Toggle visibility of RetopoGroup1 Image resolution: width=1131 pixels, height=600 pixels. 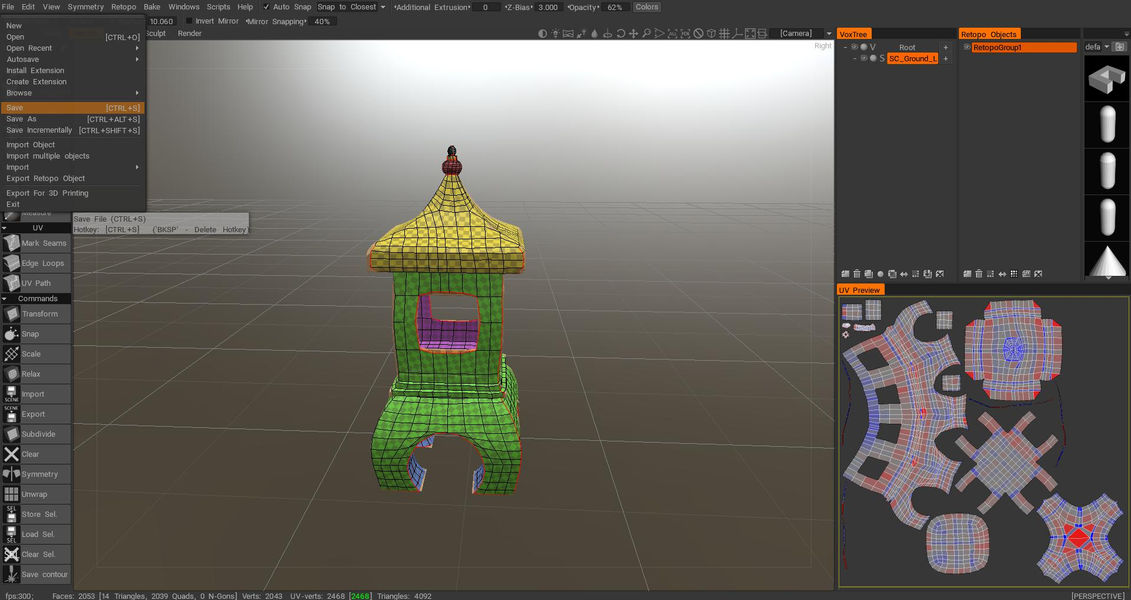pos(967,48)
